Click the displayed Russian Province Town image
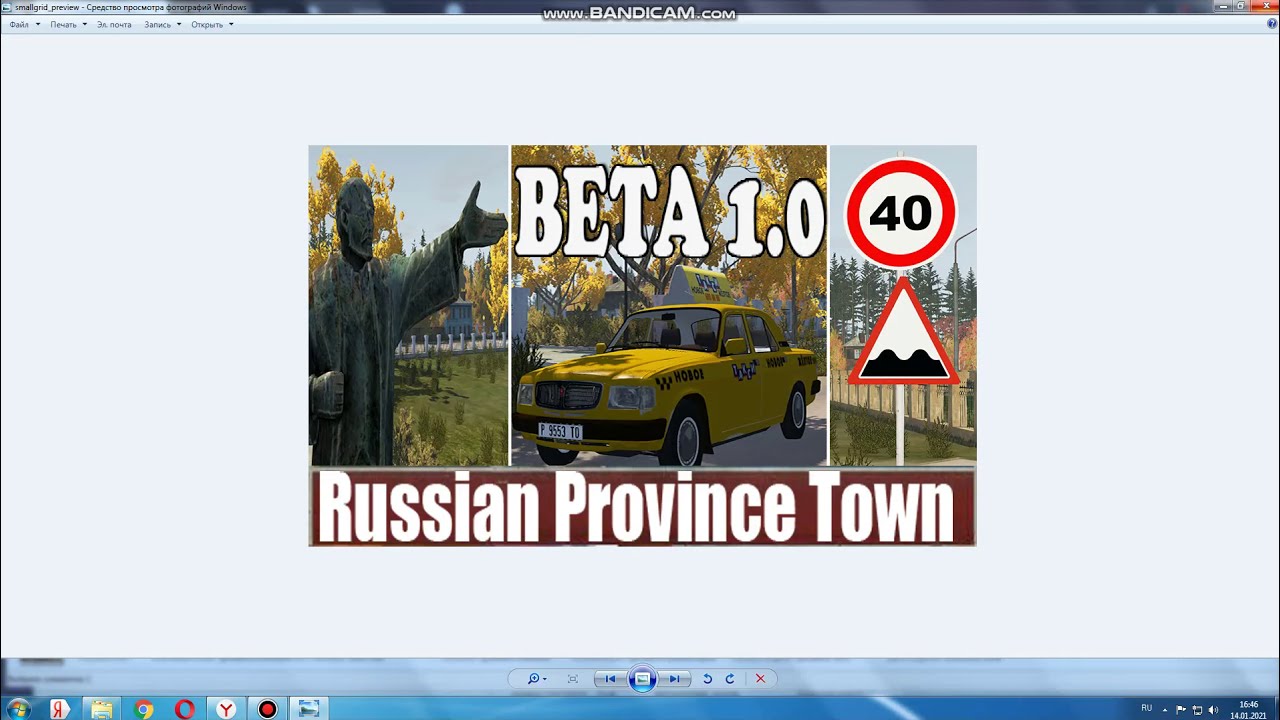Viewport: 1280px width, 720px height. (642, 346)
